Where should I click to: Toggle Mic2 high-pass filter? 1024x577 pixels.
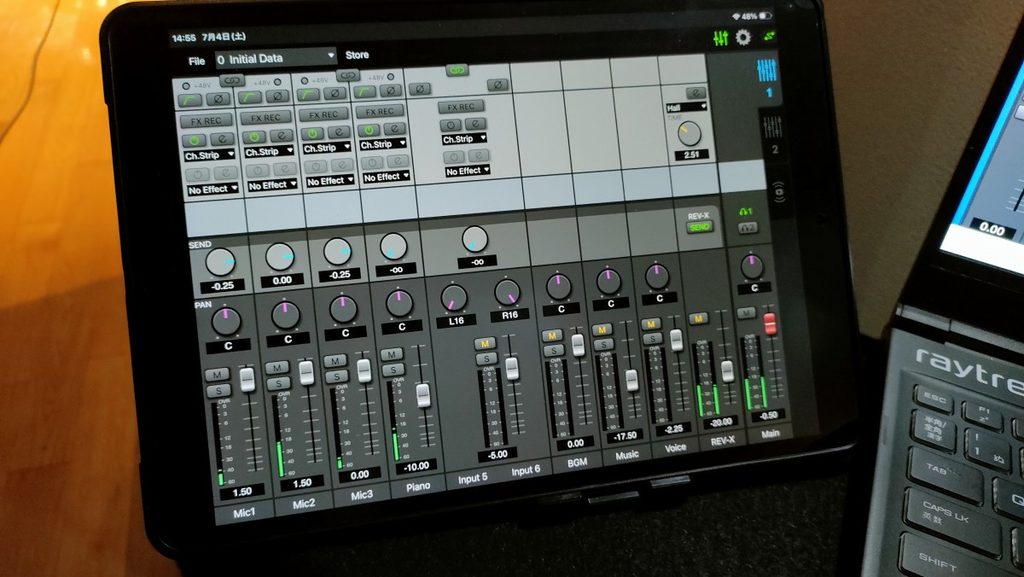click(249, 98)
